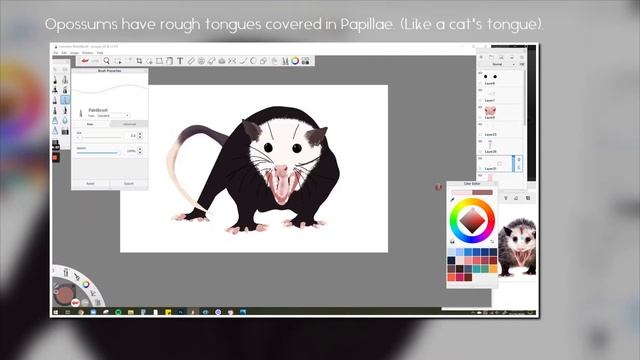
Task: Open the Window menu
Action: pyautogui.click(x=88, y=53)
